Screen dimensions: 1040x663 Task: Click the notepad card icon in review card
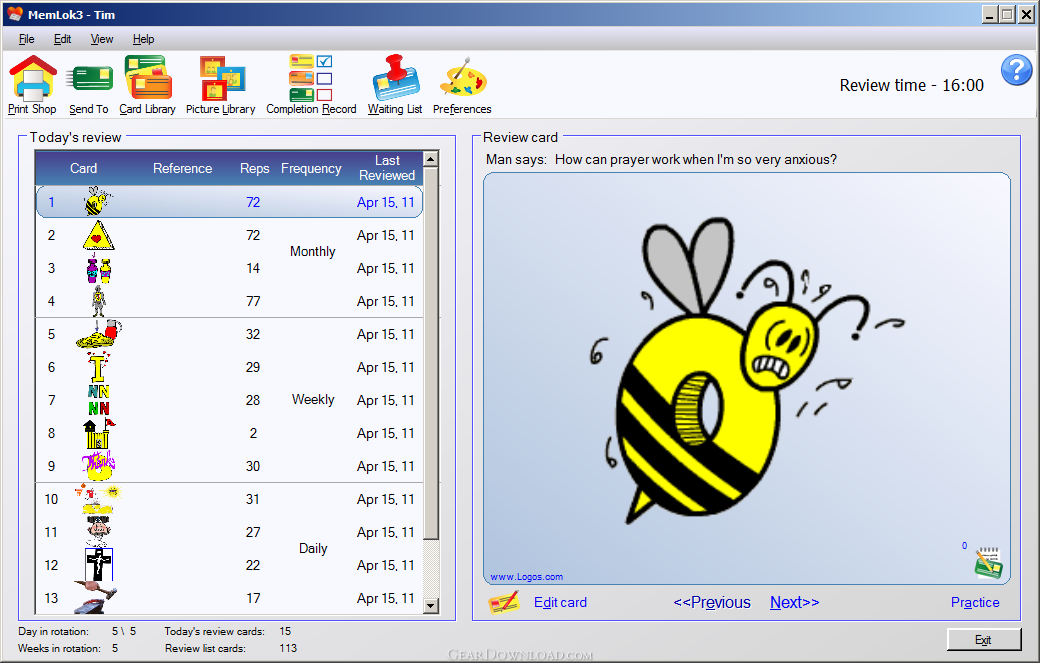[x=988, y=564]
